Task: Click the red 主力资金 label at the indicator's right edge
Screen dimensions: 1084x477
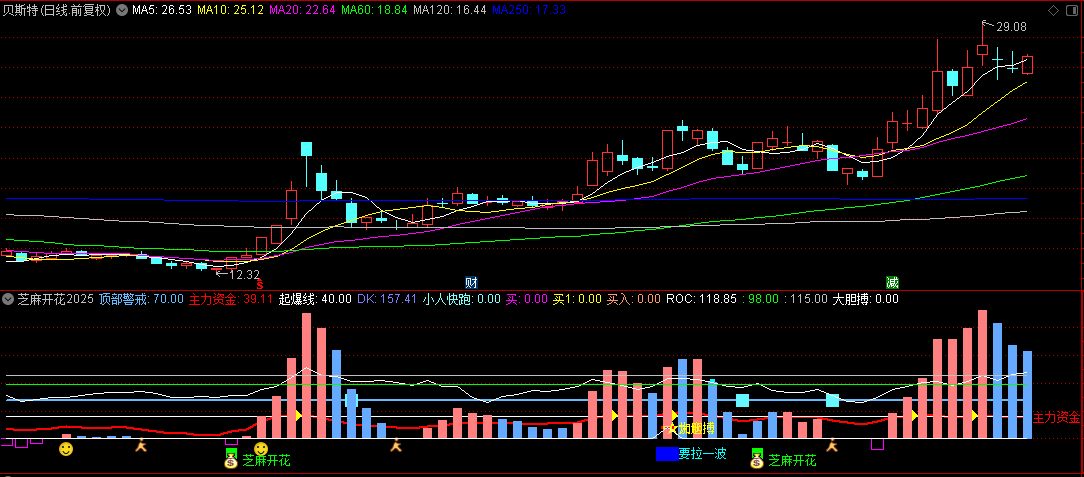Action: (x=1056, y=417)
